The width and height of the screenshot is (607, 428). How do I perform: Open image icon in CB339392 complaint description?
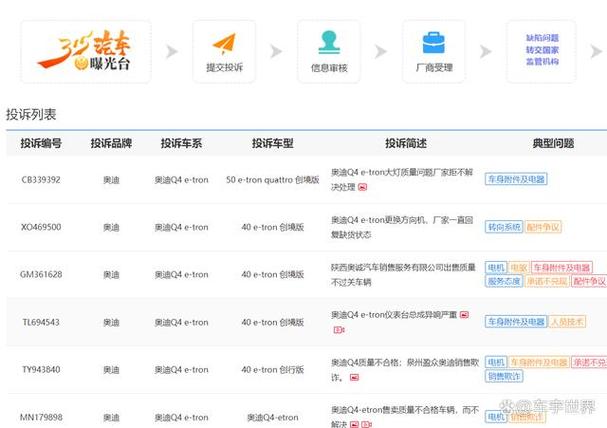362,187
